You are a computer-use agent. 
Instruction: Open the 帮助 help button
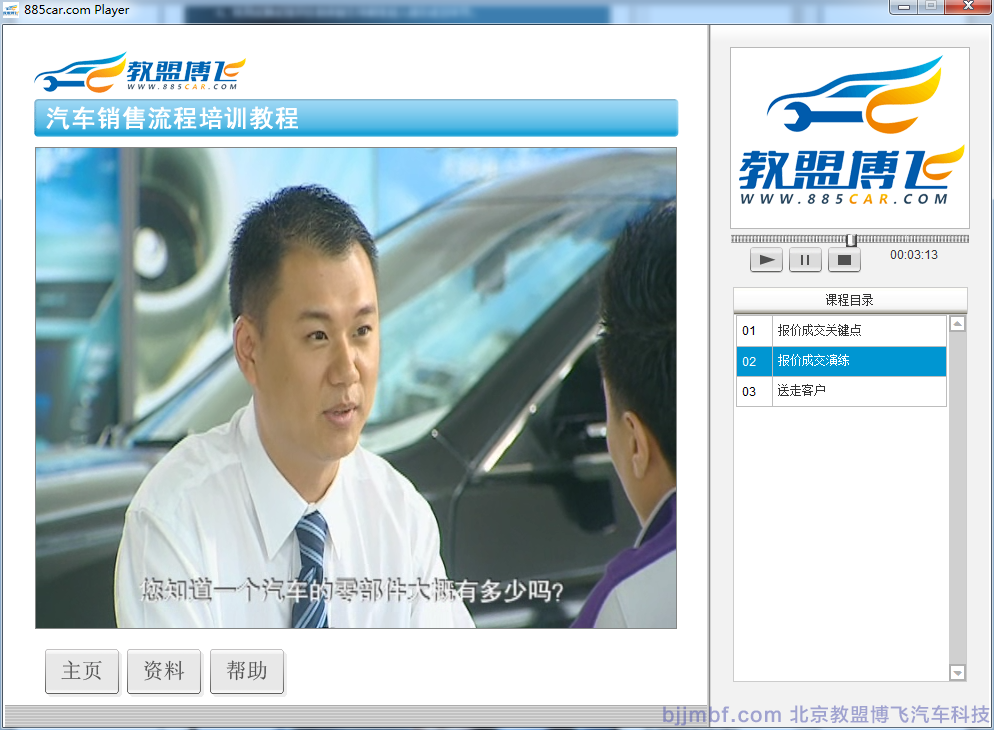tap(247, 671)
